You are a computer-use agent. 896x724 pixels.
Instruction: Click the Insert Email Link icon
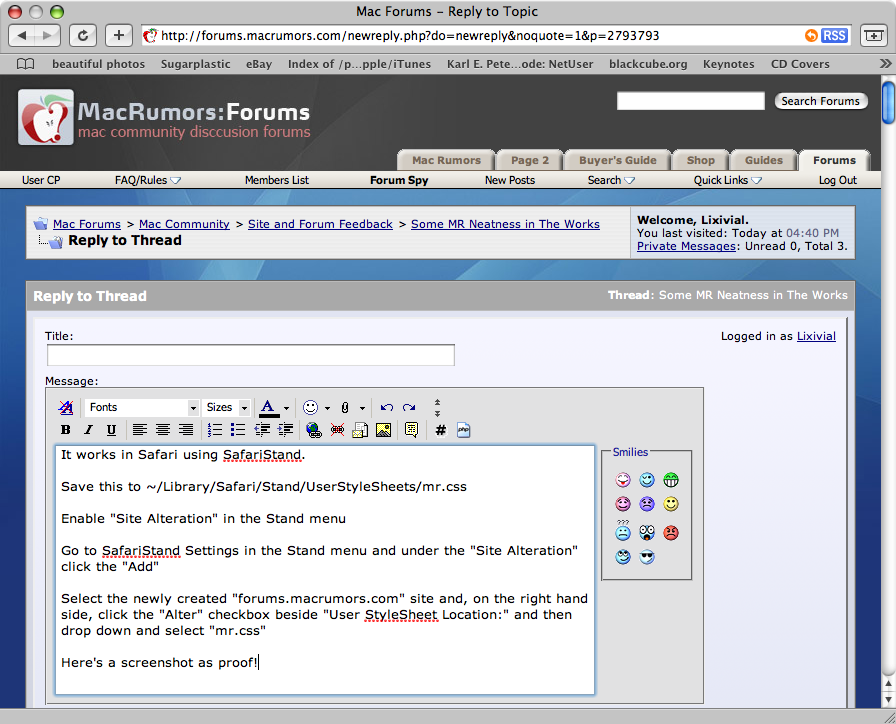360,430
